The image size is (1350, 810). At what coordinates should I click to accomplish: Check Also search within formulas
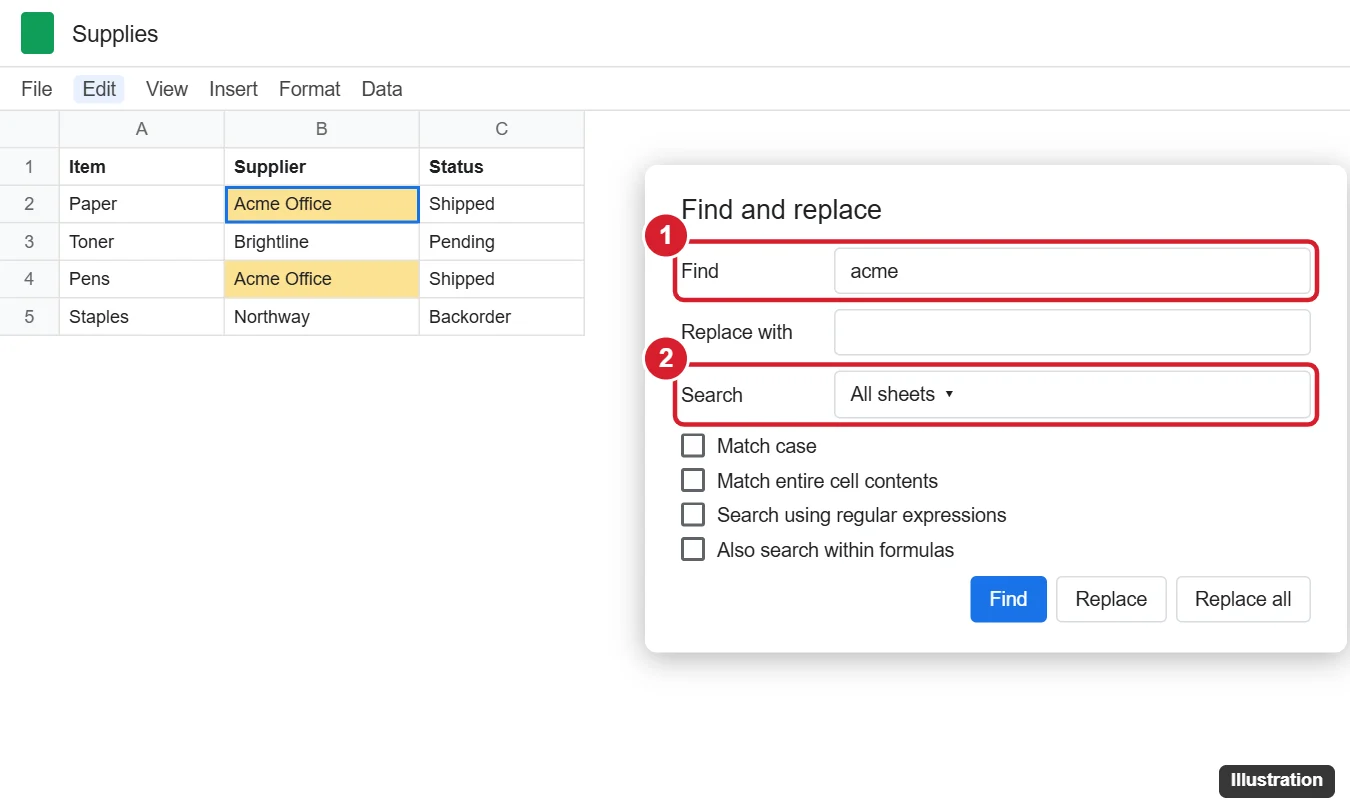click(693, 549)
